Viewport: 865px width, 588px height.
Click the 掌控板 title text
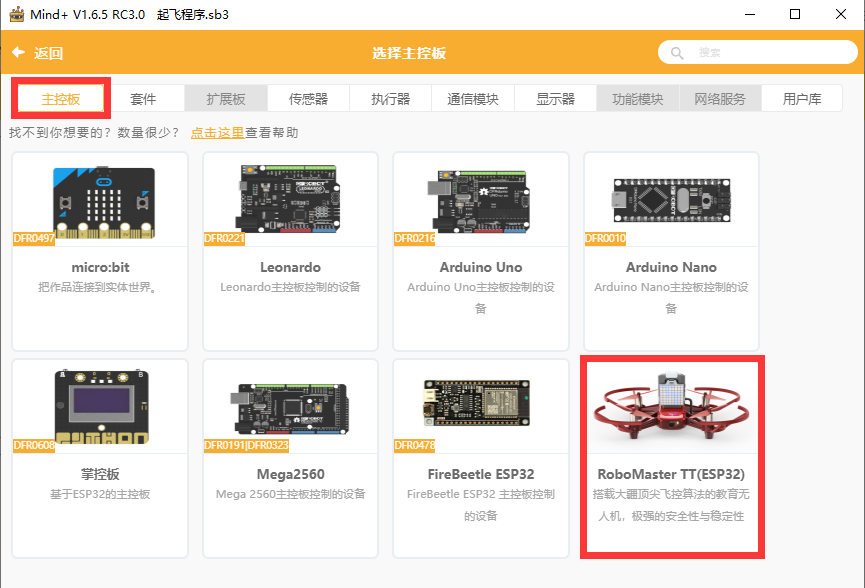click(100, 474)
